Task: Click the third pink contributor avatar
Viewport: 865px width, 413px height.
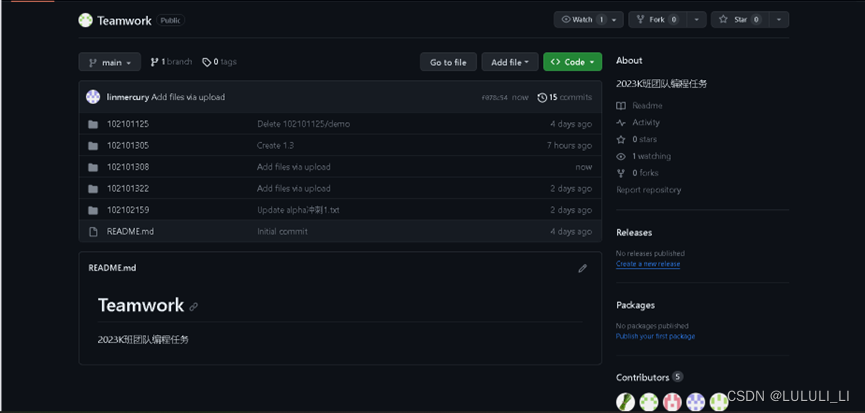Action: click(672, 401)
